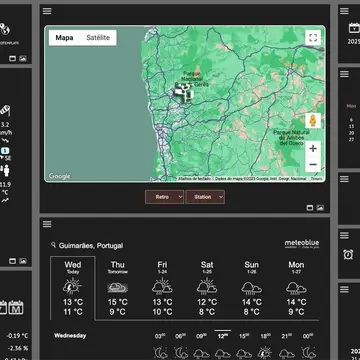Click Thursday's overcast cloud forecast icon
Viewport: 360px width, 360px height.
[x=117, y=287]
